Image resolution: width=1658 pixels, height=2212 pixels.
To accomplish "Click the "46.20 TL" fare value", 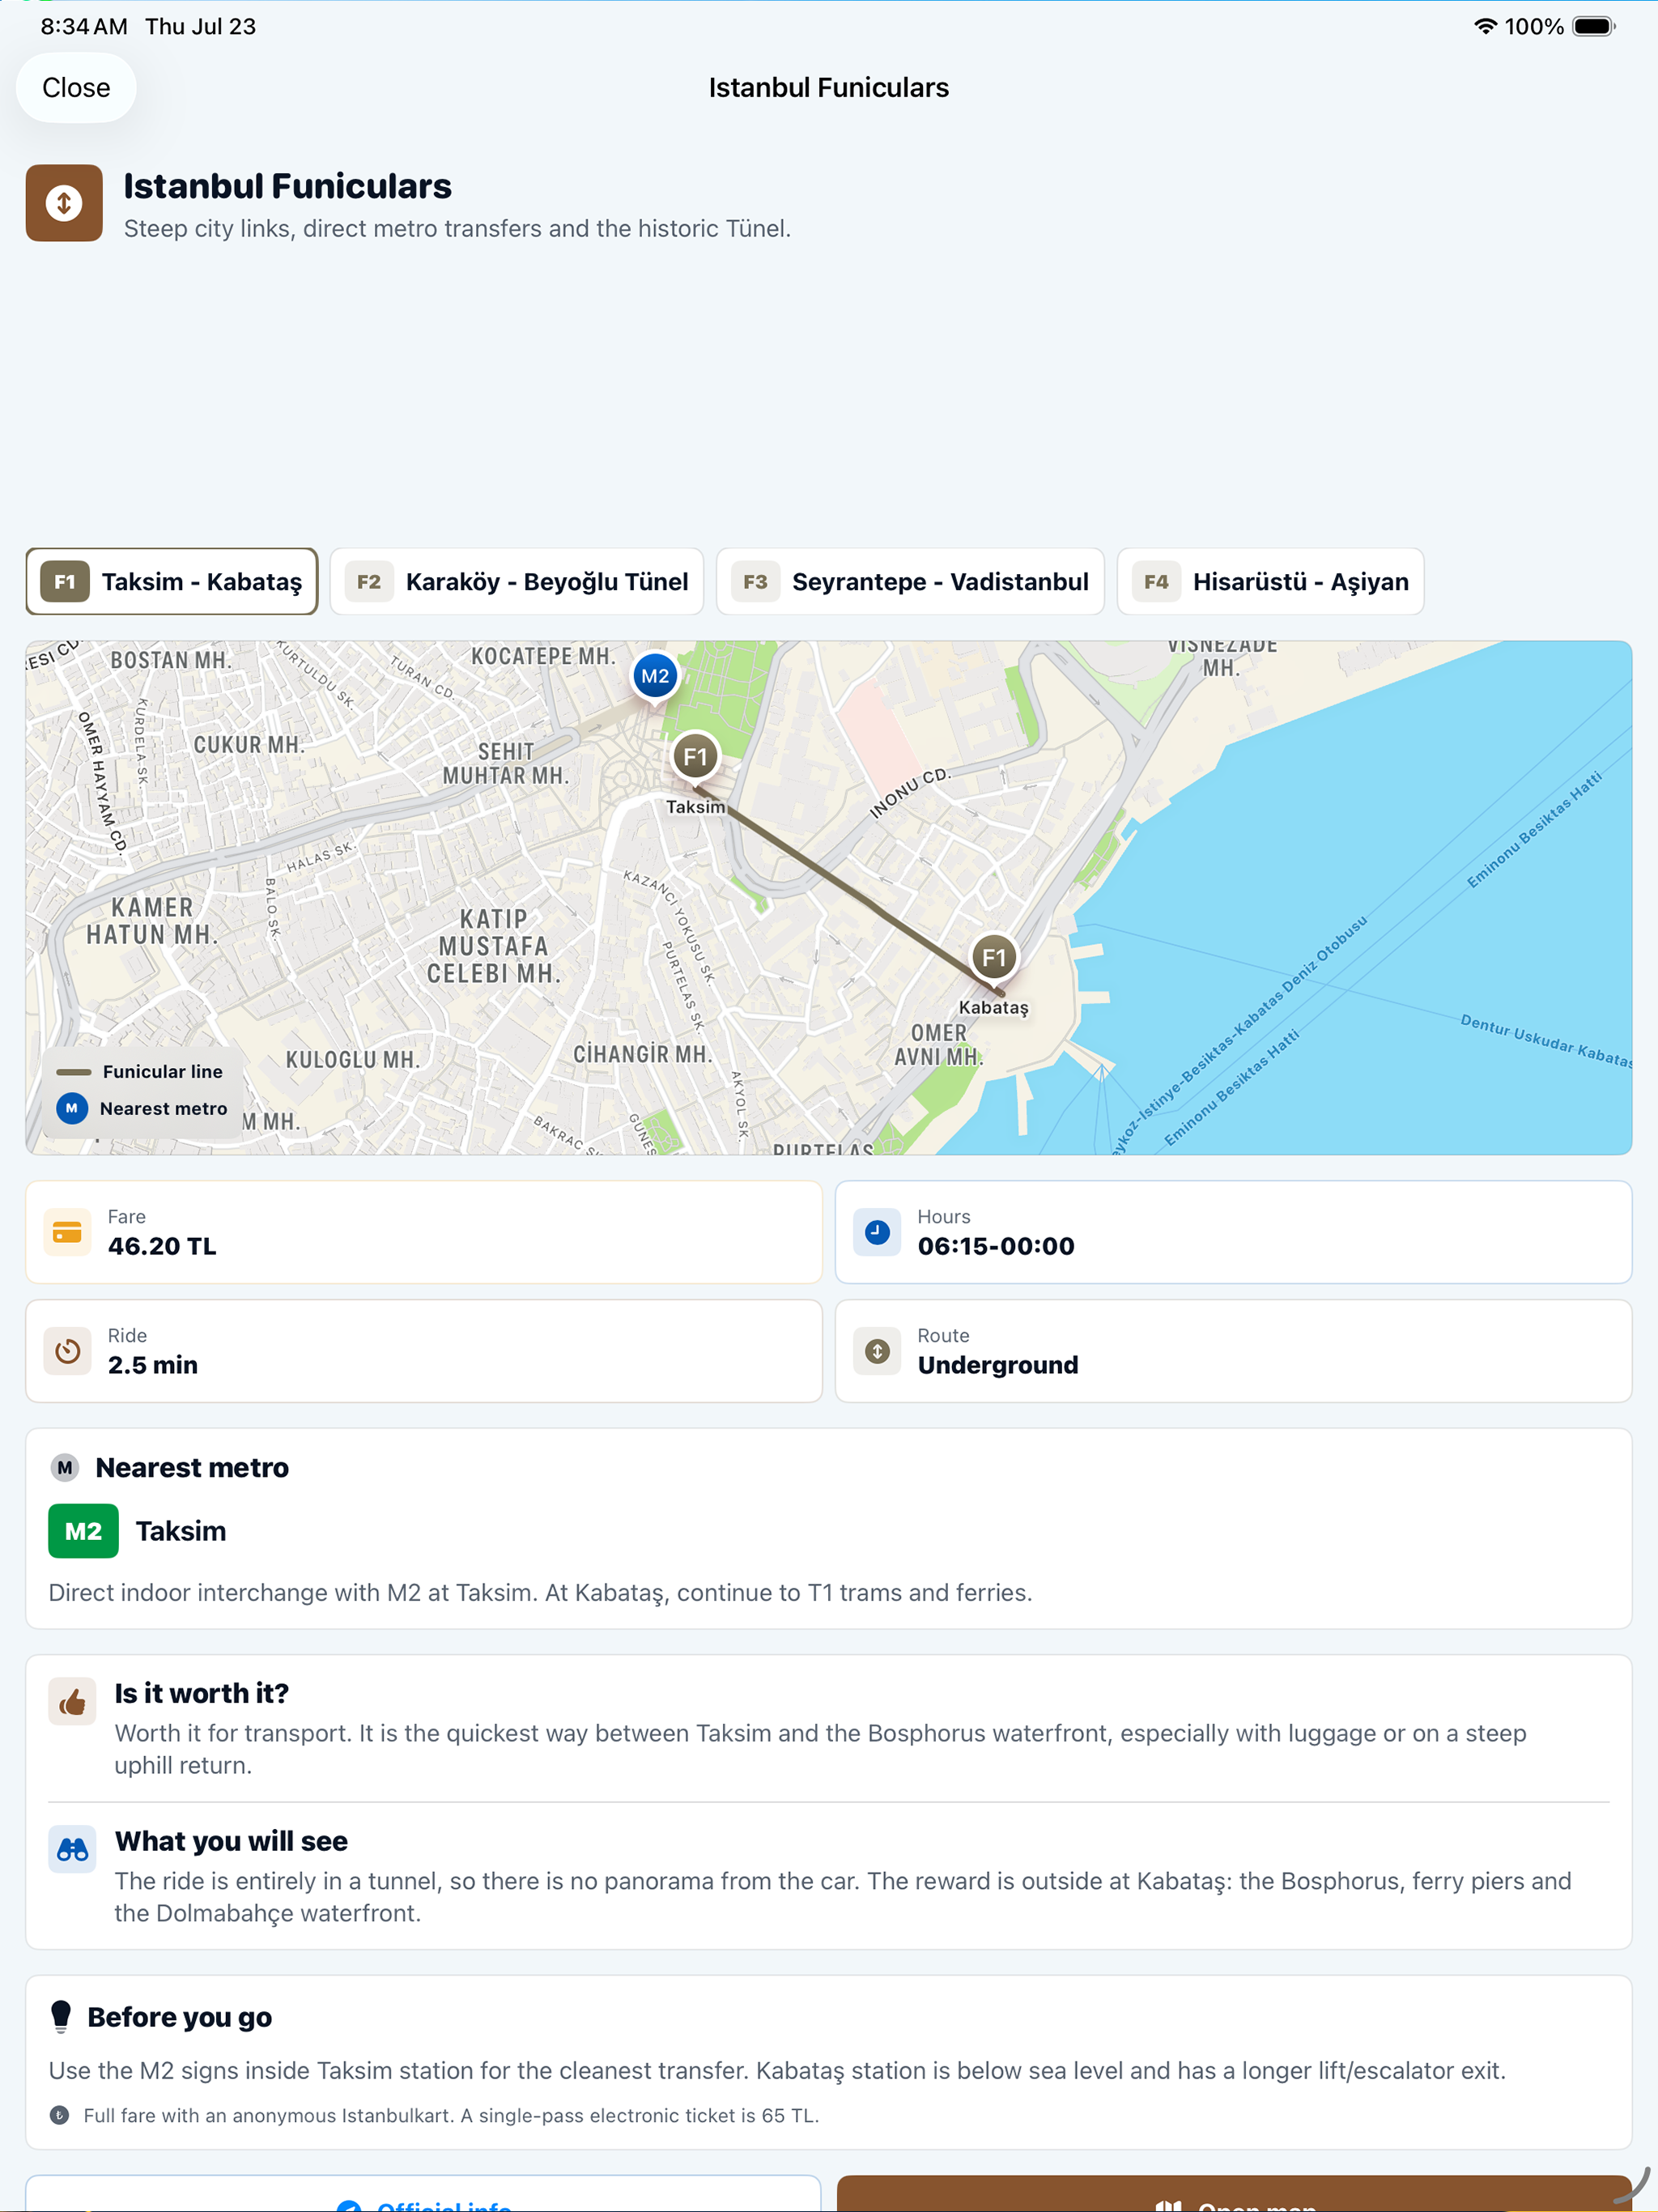I will [x=162, y=1246].
